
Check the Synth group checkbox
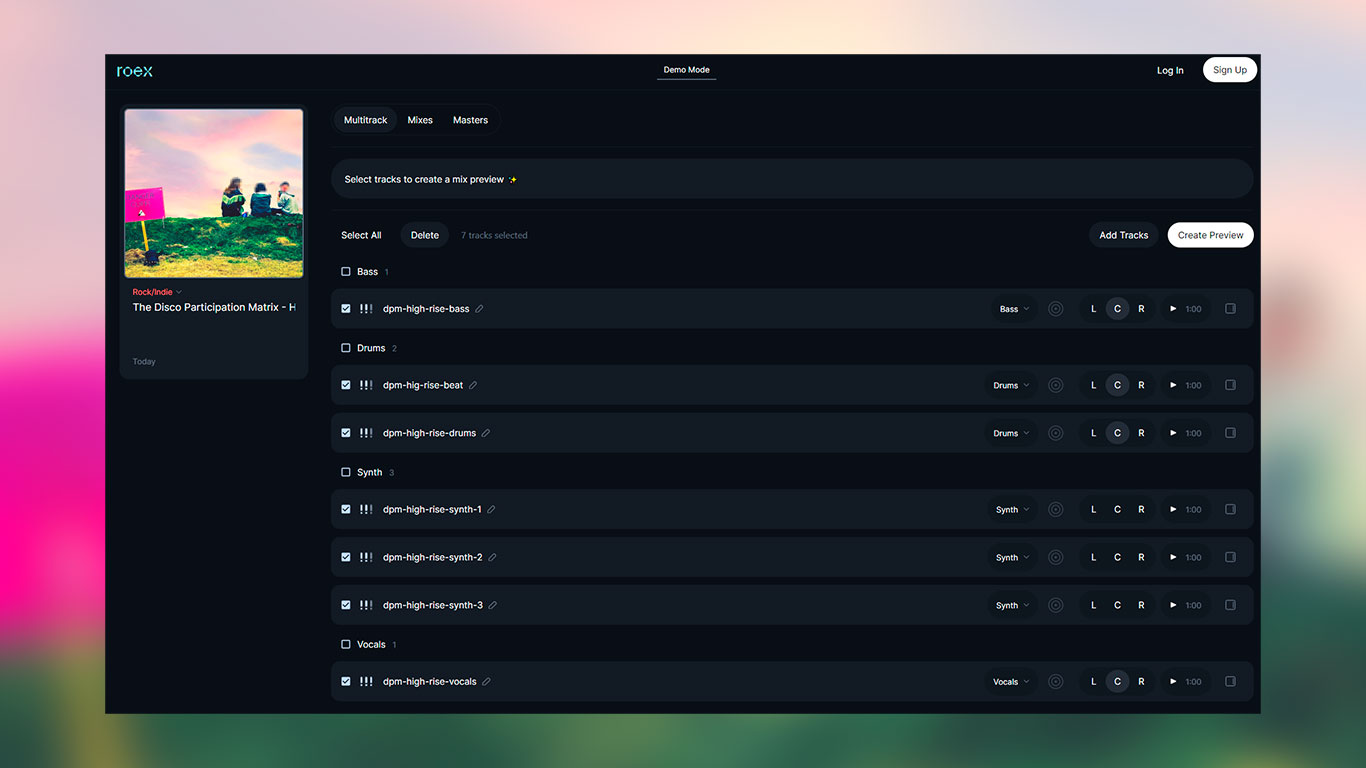pyautogui.click(x=346, y=472)
